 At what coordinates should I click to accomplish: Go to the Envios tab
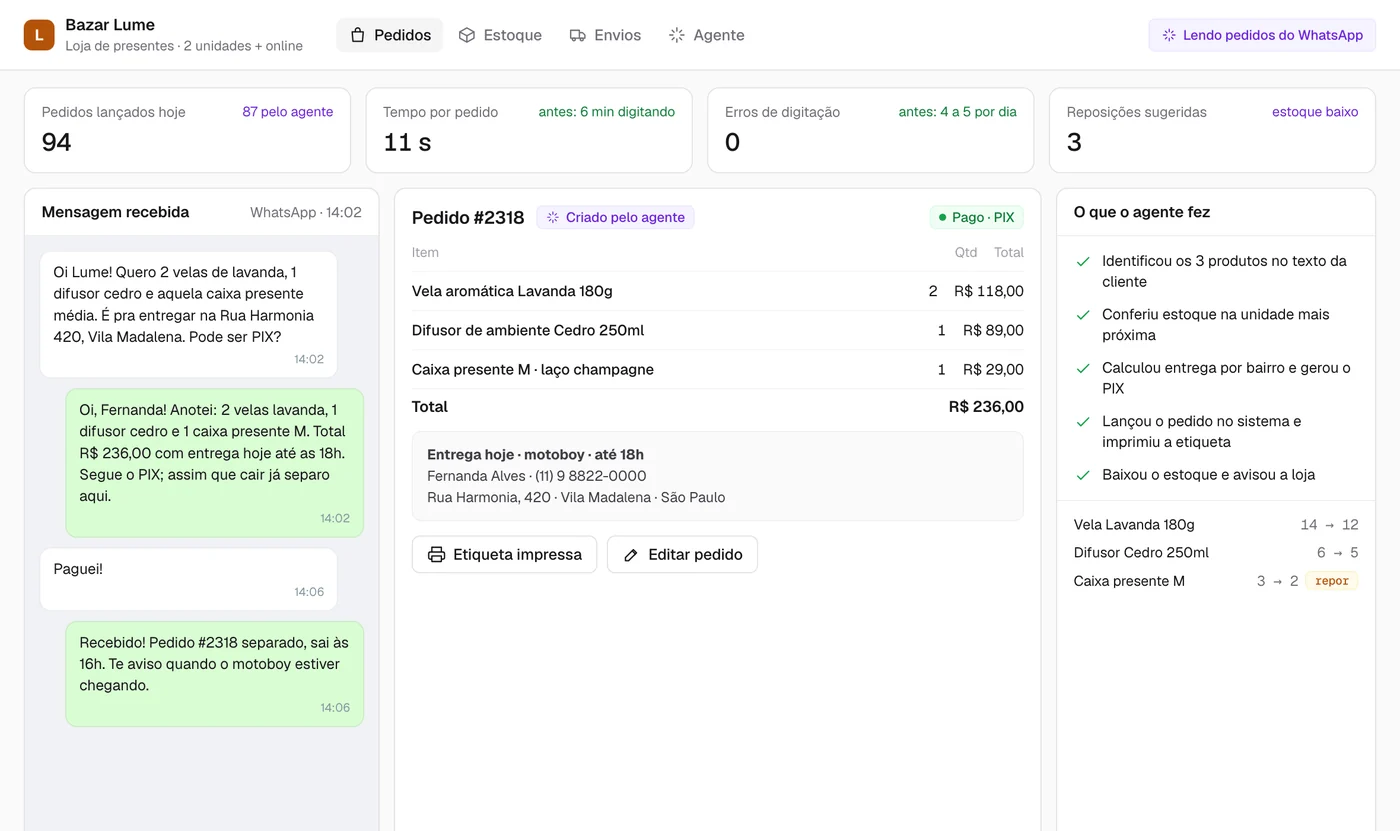pyautogui.click(x=605, y=35)
